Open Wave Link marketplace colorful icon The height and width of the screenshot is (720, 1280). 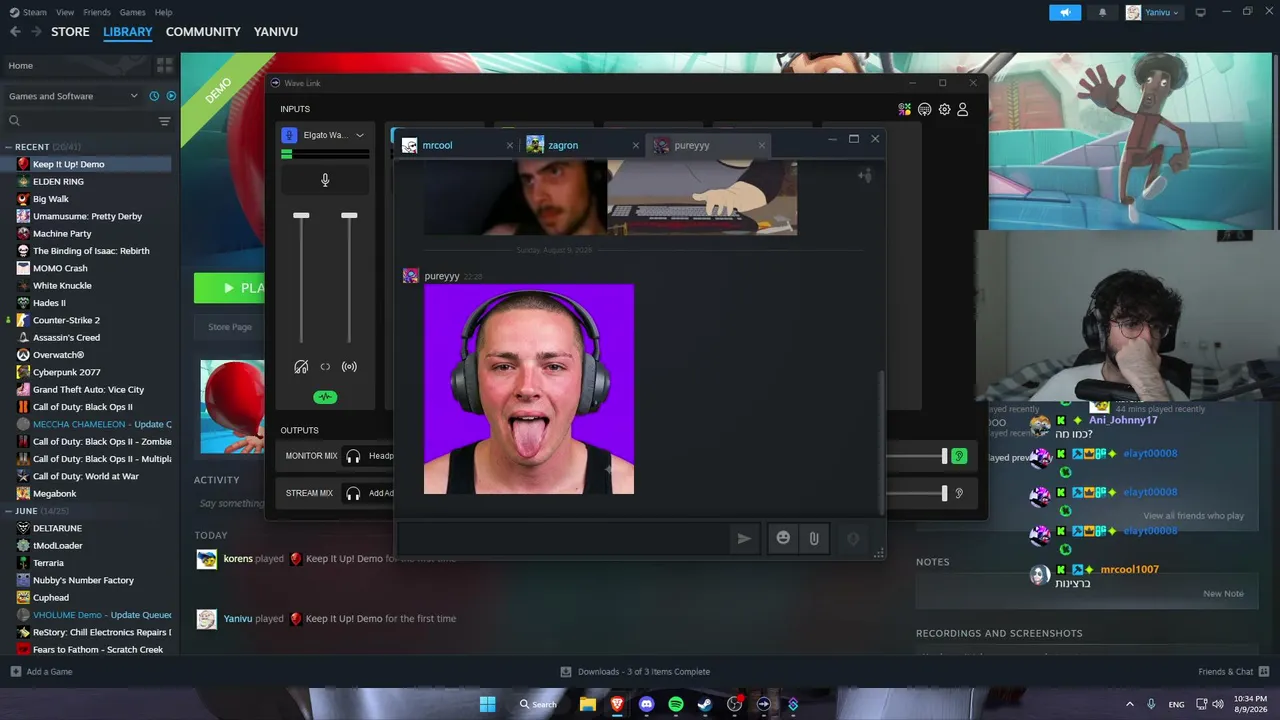click(905, 109)
